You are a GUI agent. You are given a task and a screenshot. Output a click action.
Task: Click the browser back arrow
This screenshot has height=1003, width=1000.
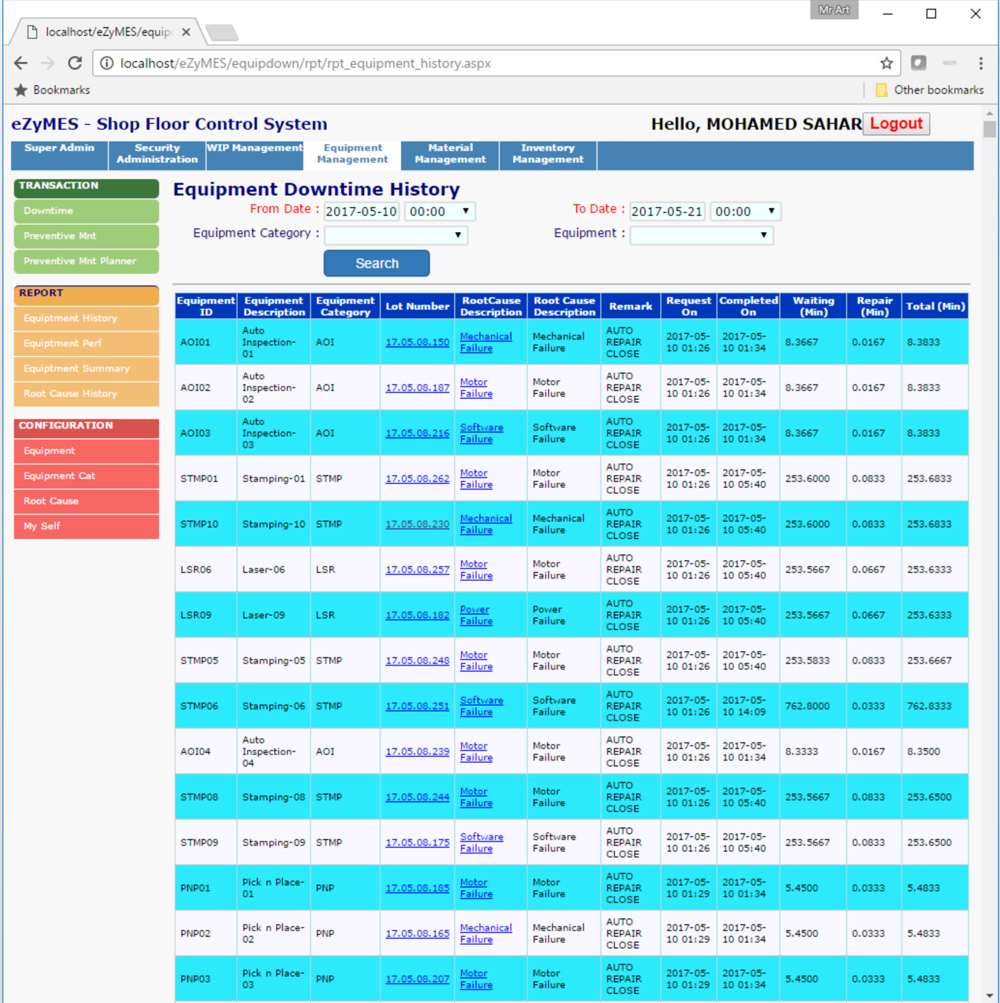21,63
